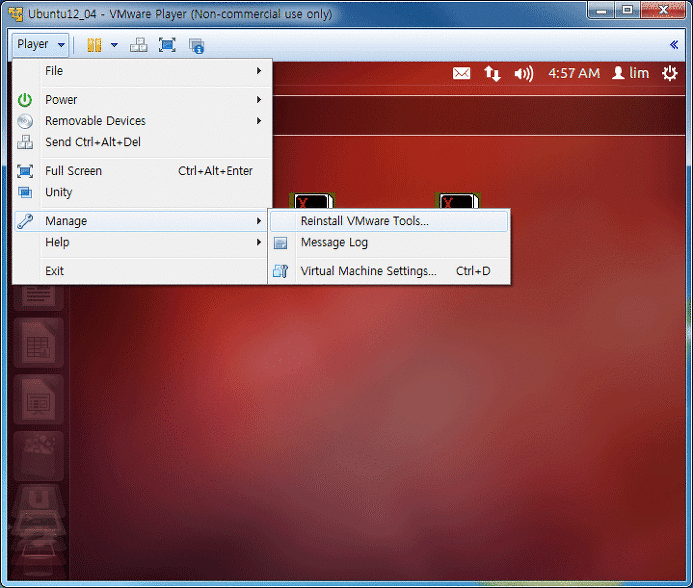Expand the Help submenu arrow
The height and width of the screenshot is (588, 693).
pyautogui.click(x=259, y=242)
